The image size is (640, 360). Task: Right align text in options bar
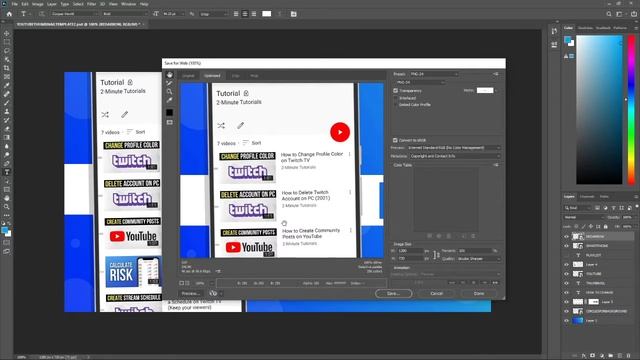coord(254,14)
